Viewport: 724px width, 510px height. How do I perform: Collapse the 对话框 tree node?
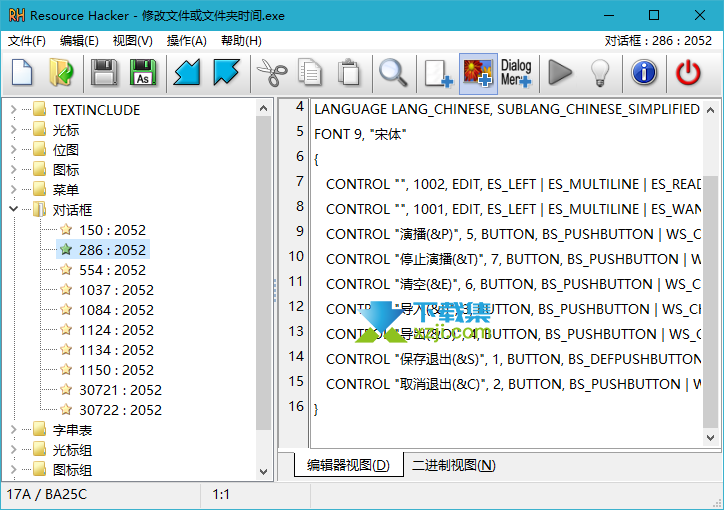(13, 209)
